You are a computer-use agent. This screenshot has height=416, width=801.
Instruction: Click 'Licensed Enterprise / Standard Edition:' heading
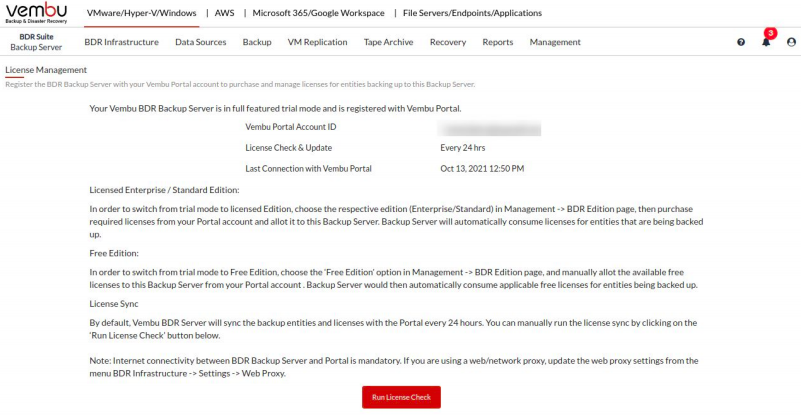[164, 190]
